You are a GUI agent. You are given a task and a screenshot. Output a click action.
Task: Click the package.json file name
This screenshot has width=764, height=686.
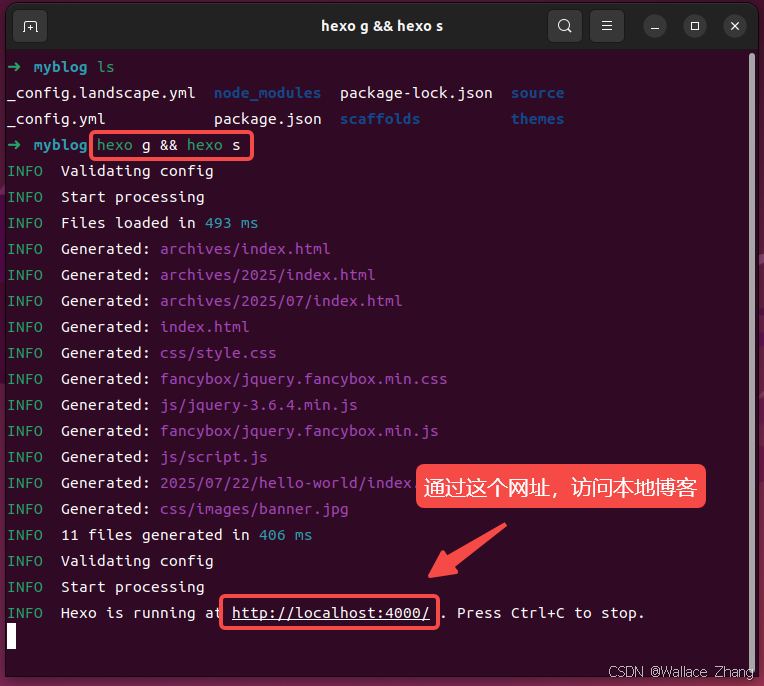pos(267,119)
